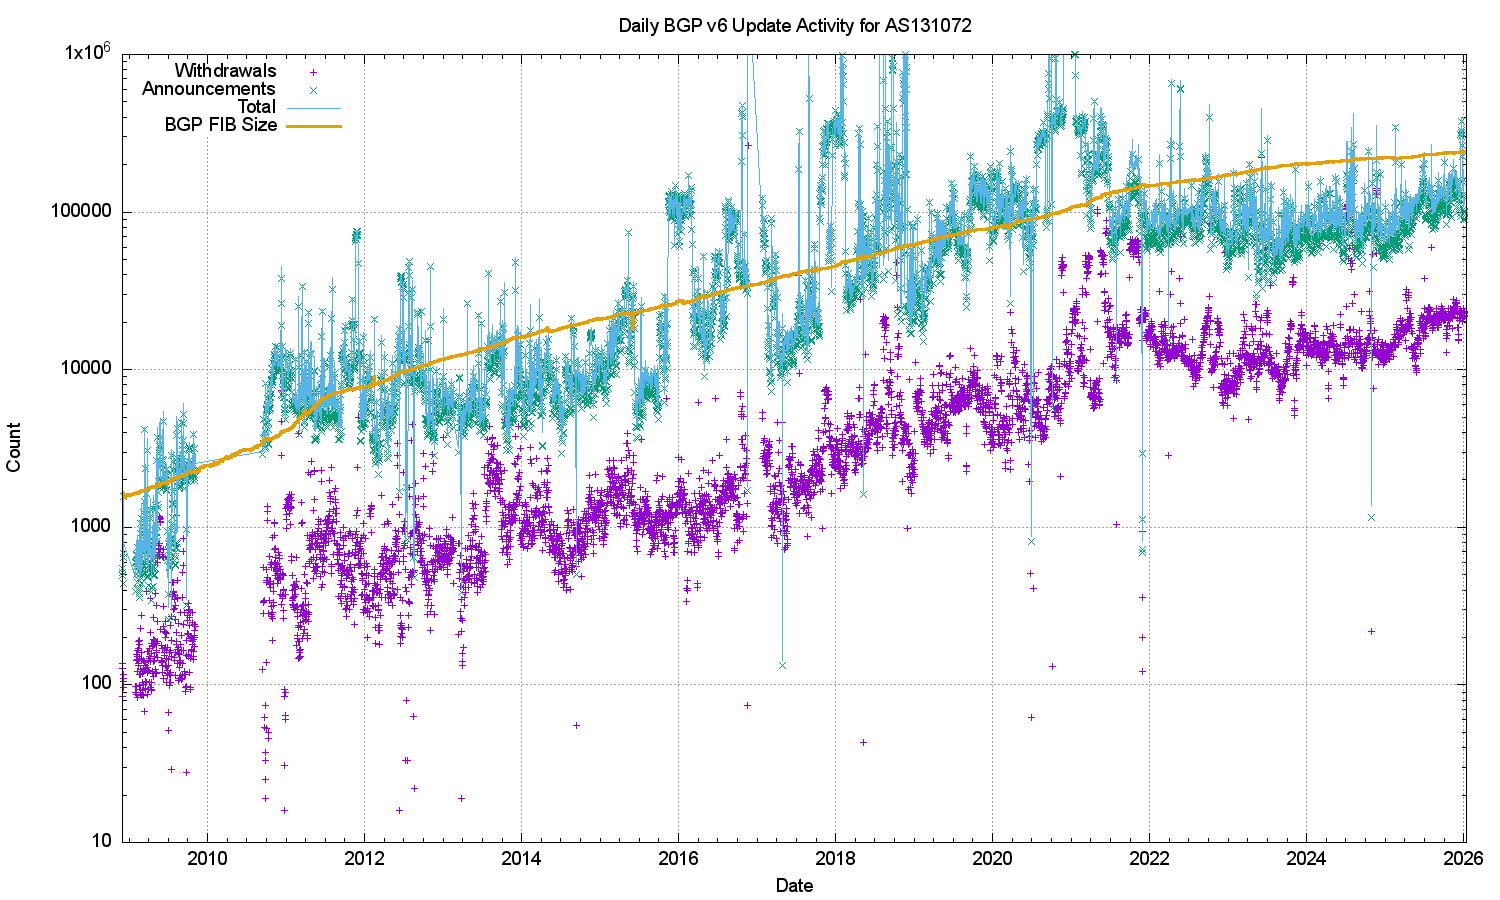
Task: Select the BGP FIB Size legend label
Action: [x=220, y=125]
